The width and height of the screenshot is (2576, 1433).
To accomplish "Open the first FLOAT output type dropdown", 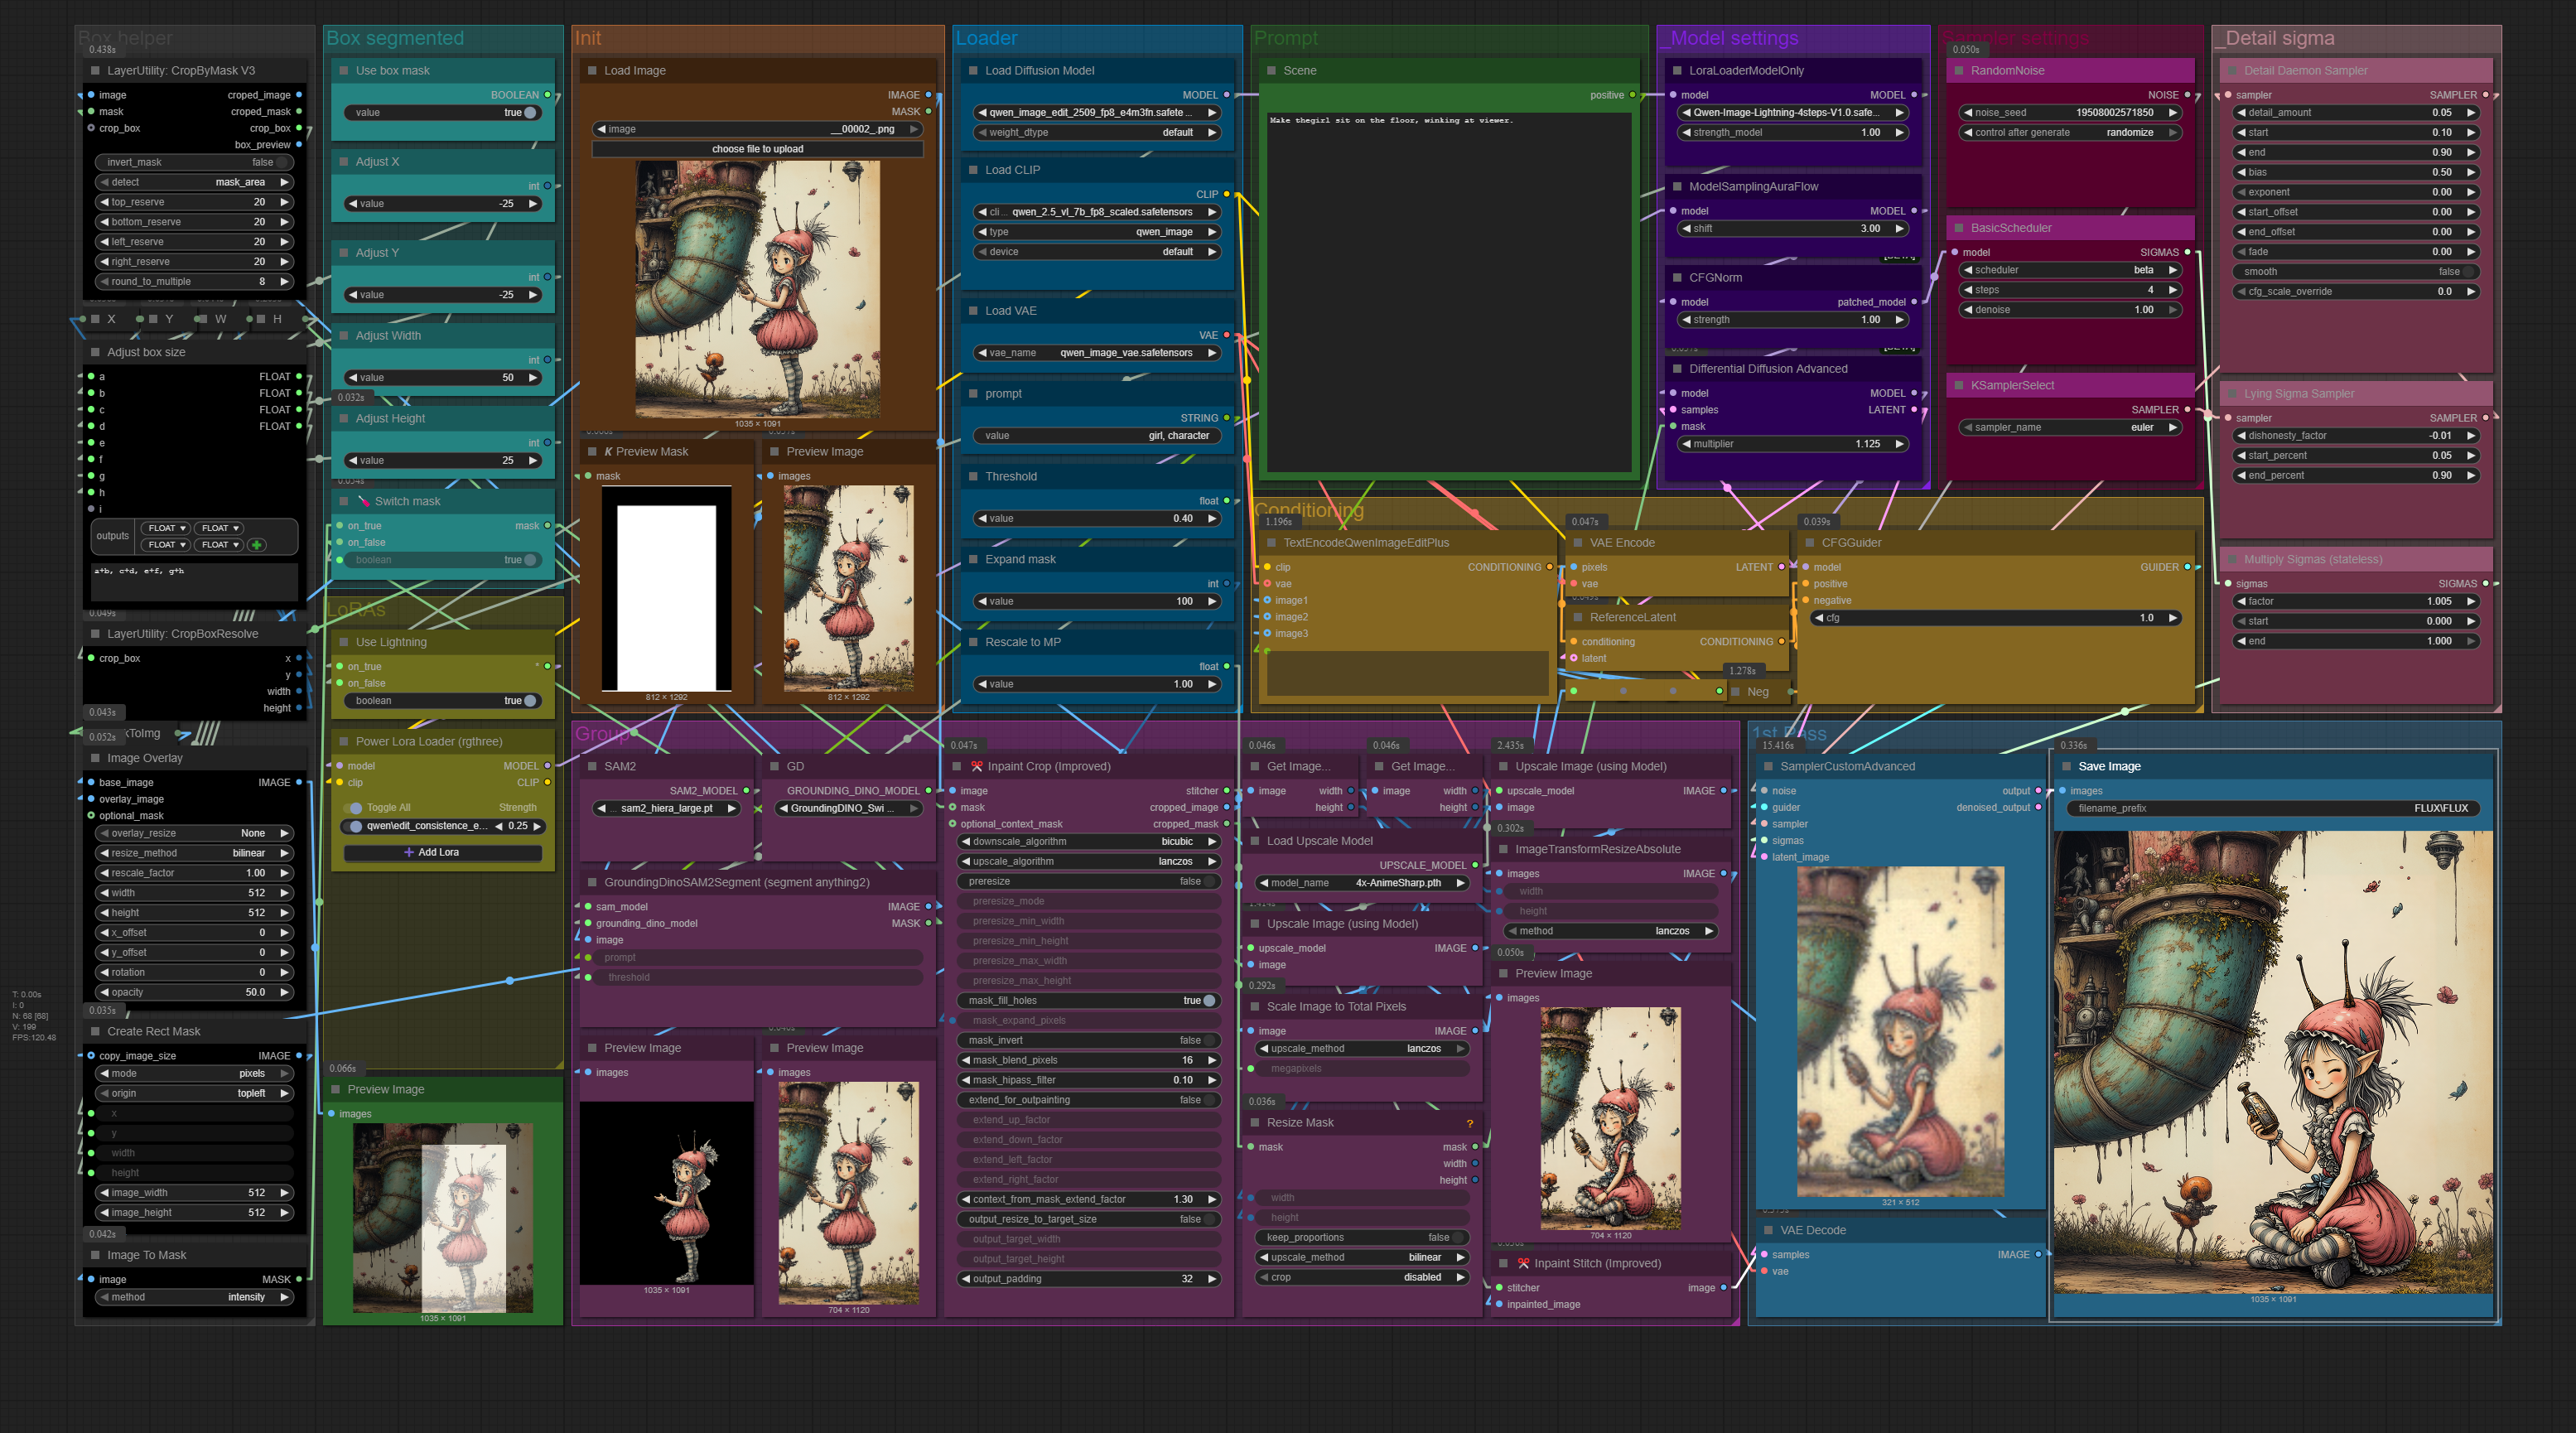I will pos(166,528).
